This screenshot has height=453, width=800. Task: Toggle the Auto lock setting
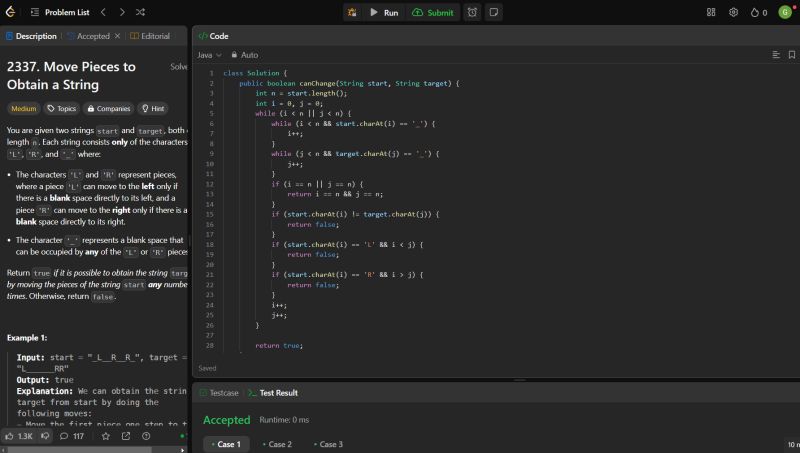244,55
